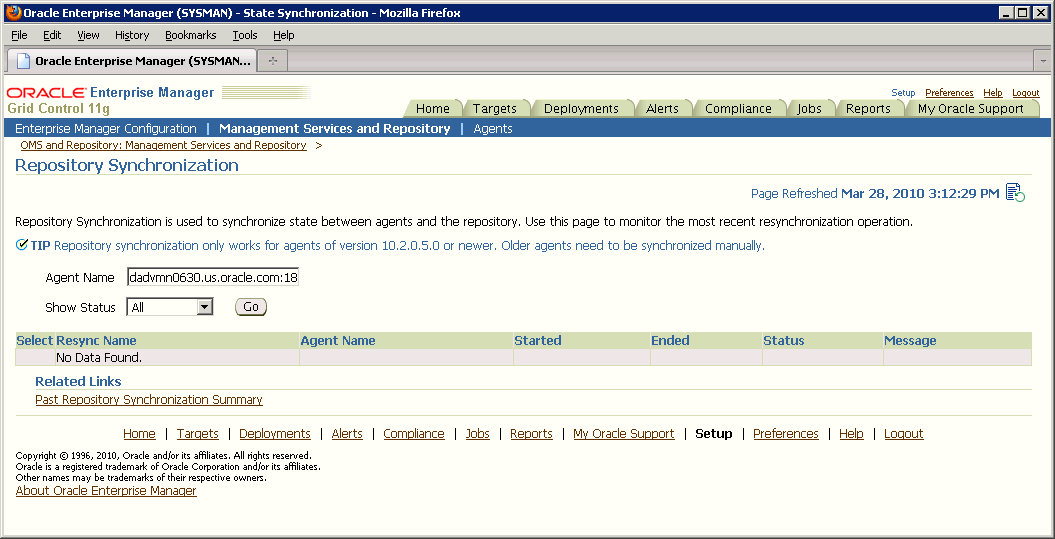Click the page refresh icon
Image resolution: width=1055 pixels, height=539 pixels.
[1015, 192]
